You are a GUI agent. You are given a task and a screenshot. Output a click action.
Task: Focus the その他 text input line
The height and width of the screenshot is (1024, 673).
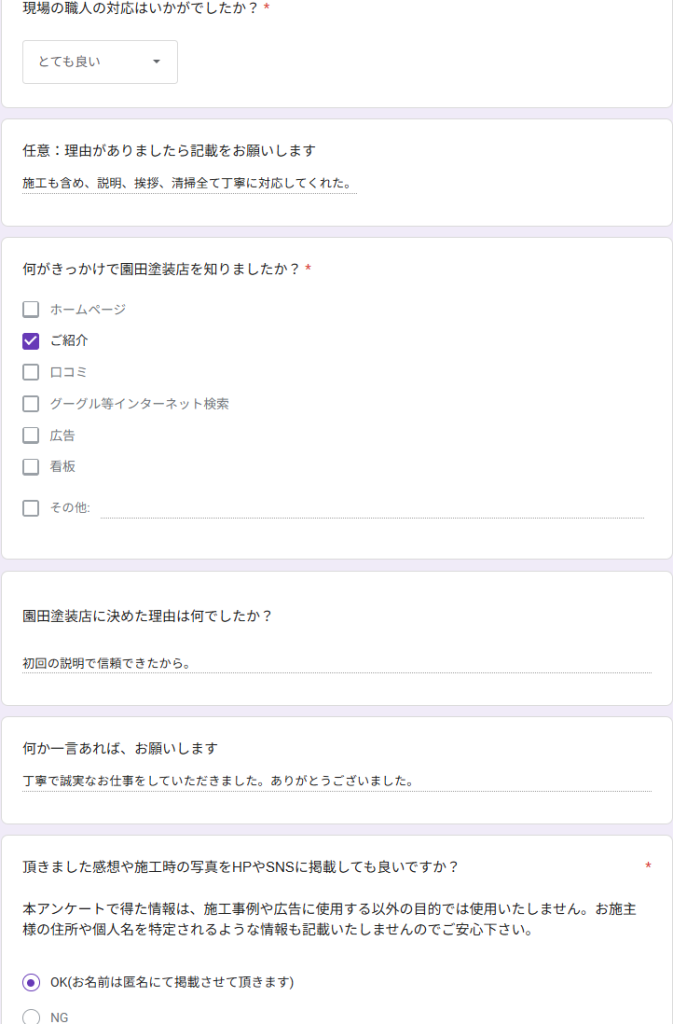[371, 508]
